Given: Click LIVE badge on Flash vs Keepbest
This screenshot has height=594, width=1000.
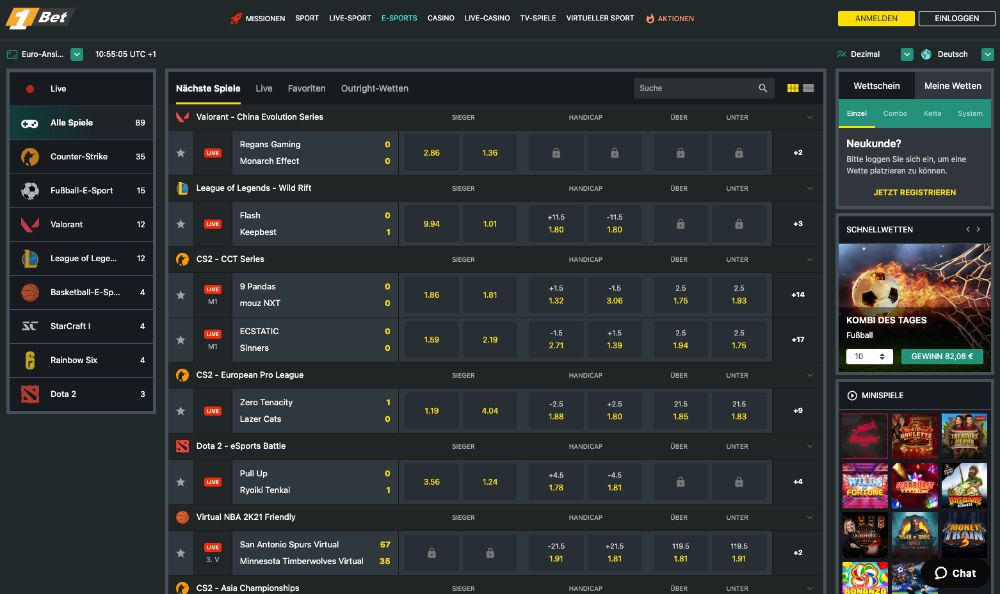Looking at the screenshot, I should 212,224.
